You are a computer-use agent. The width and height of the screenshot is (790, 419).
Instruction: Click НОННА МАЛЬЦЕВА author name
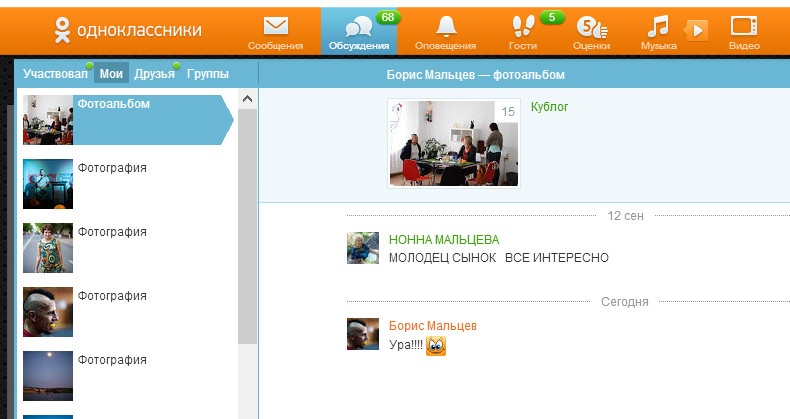pyautogui.click(x=444, y=240)
